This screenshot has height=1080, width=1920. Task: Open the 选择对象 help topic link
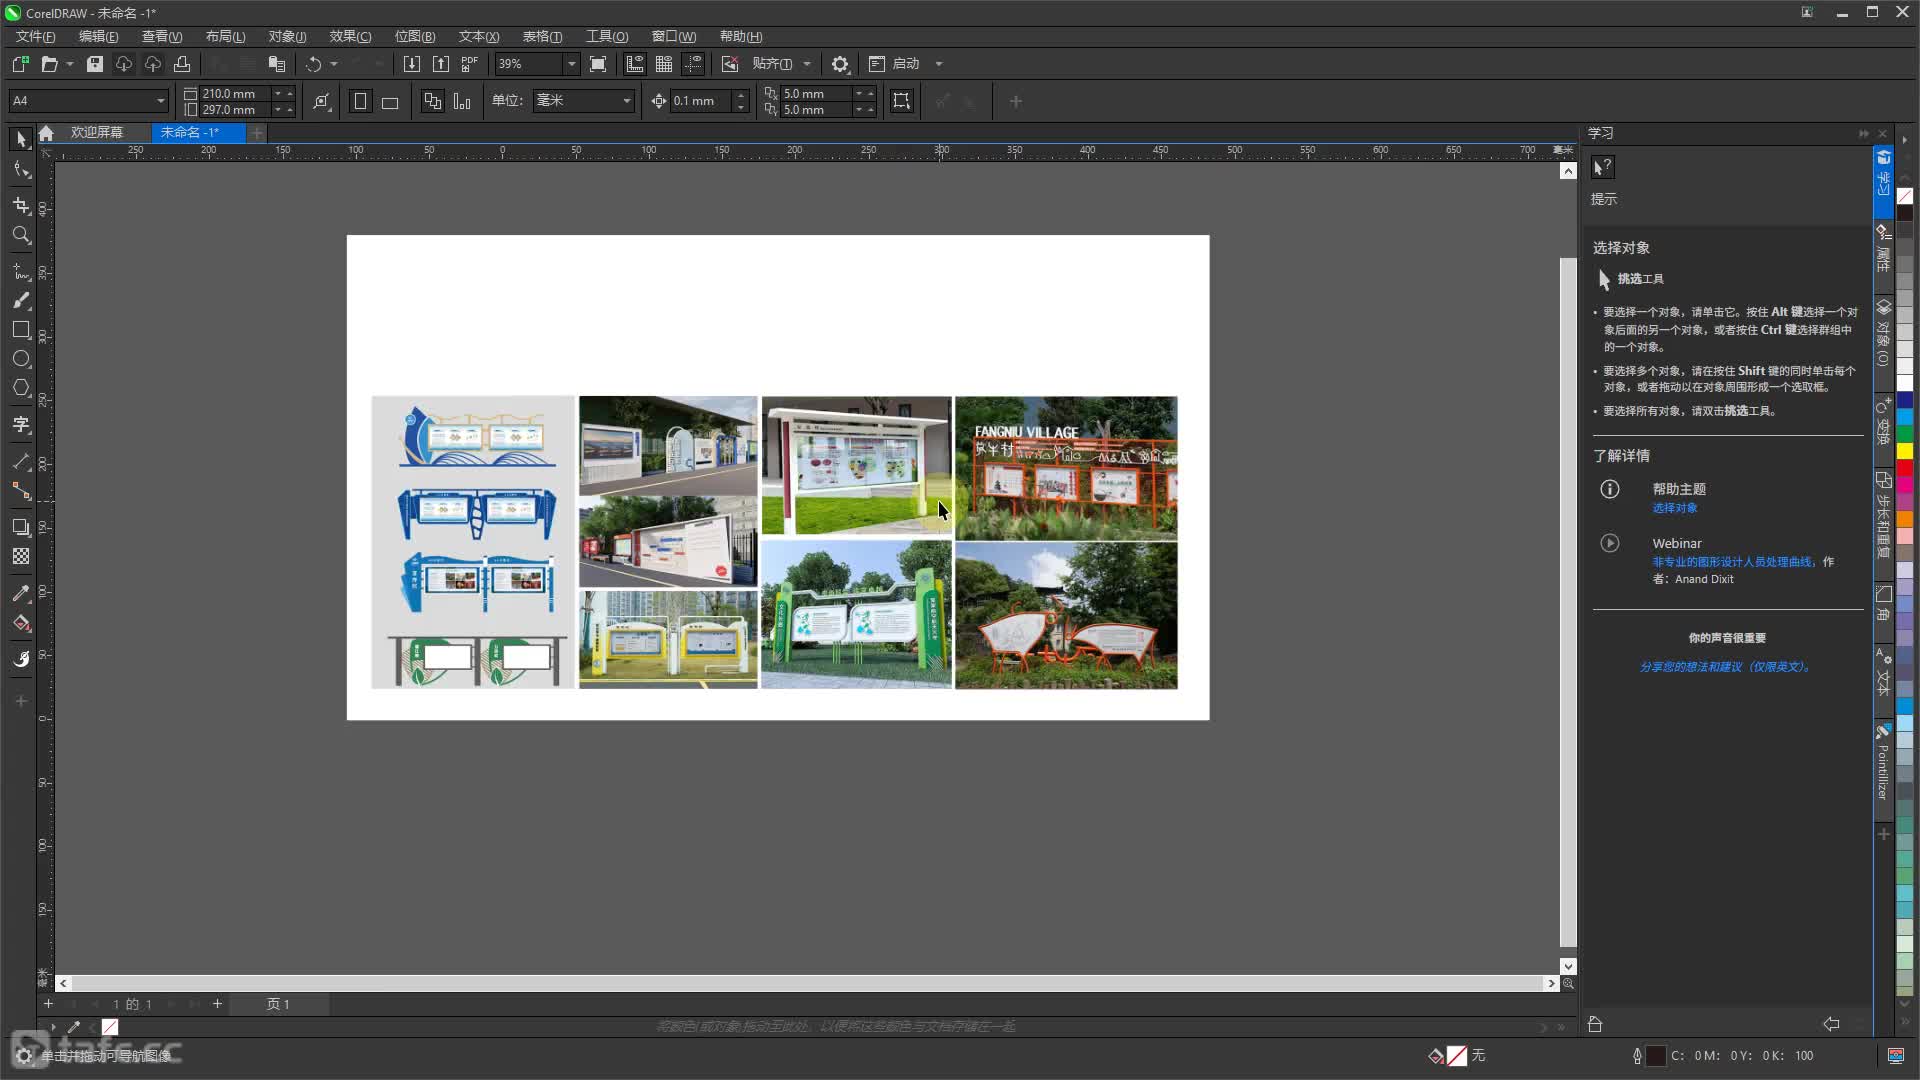click(1674, 508)
